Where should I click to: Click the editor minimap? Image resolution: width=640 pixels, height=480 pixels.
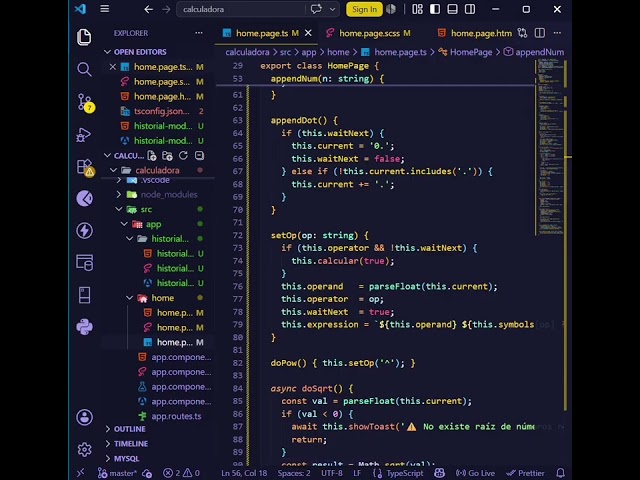click(x=550, y=147)
